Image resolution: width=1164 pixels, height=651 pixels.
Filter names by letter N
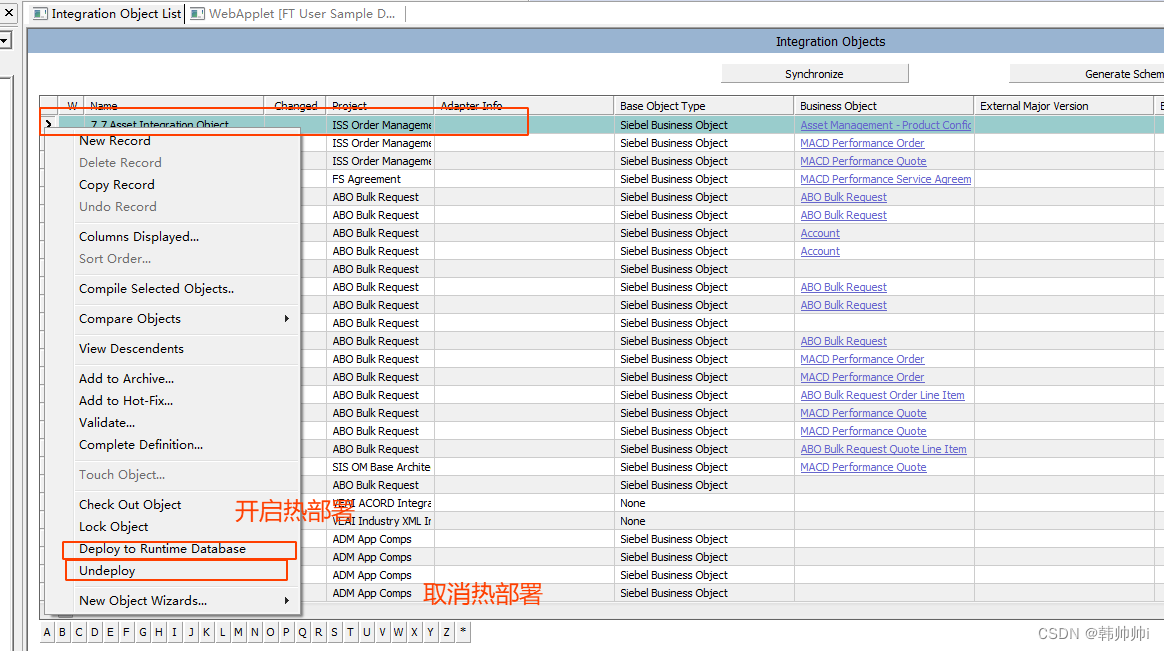point(255,632)
